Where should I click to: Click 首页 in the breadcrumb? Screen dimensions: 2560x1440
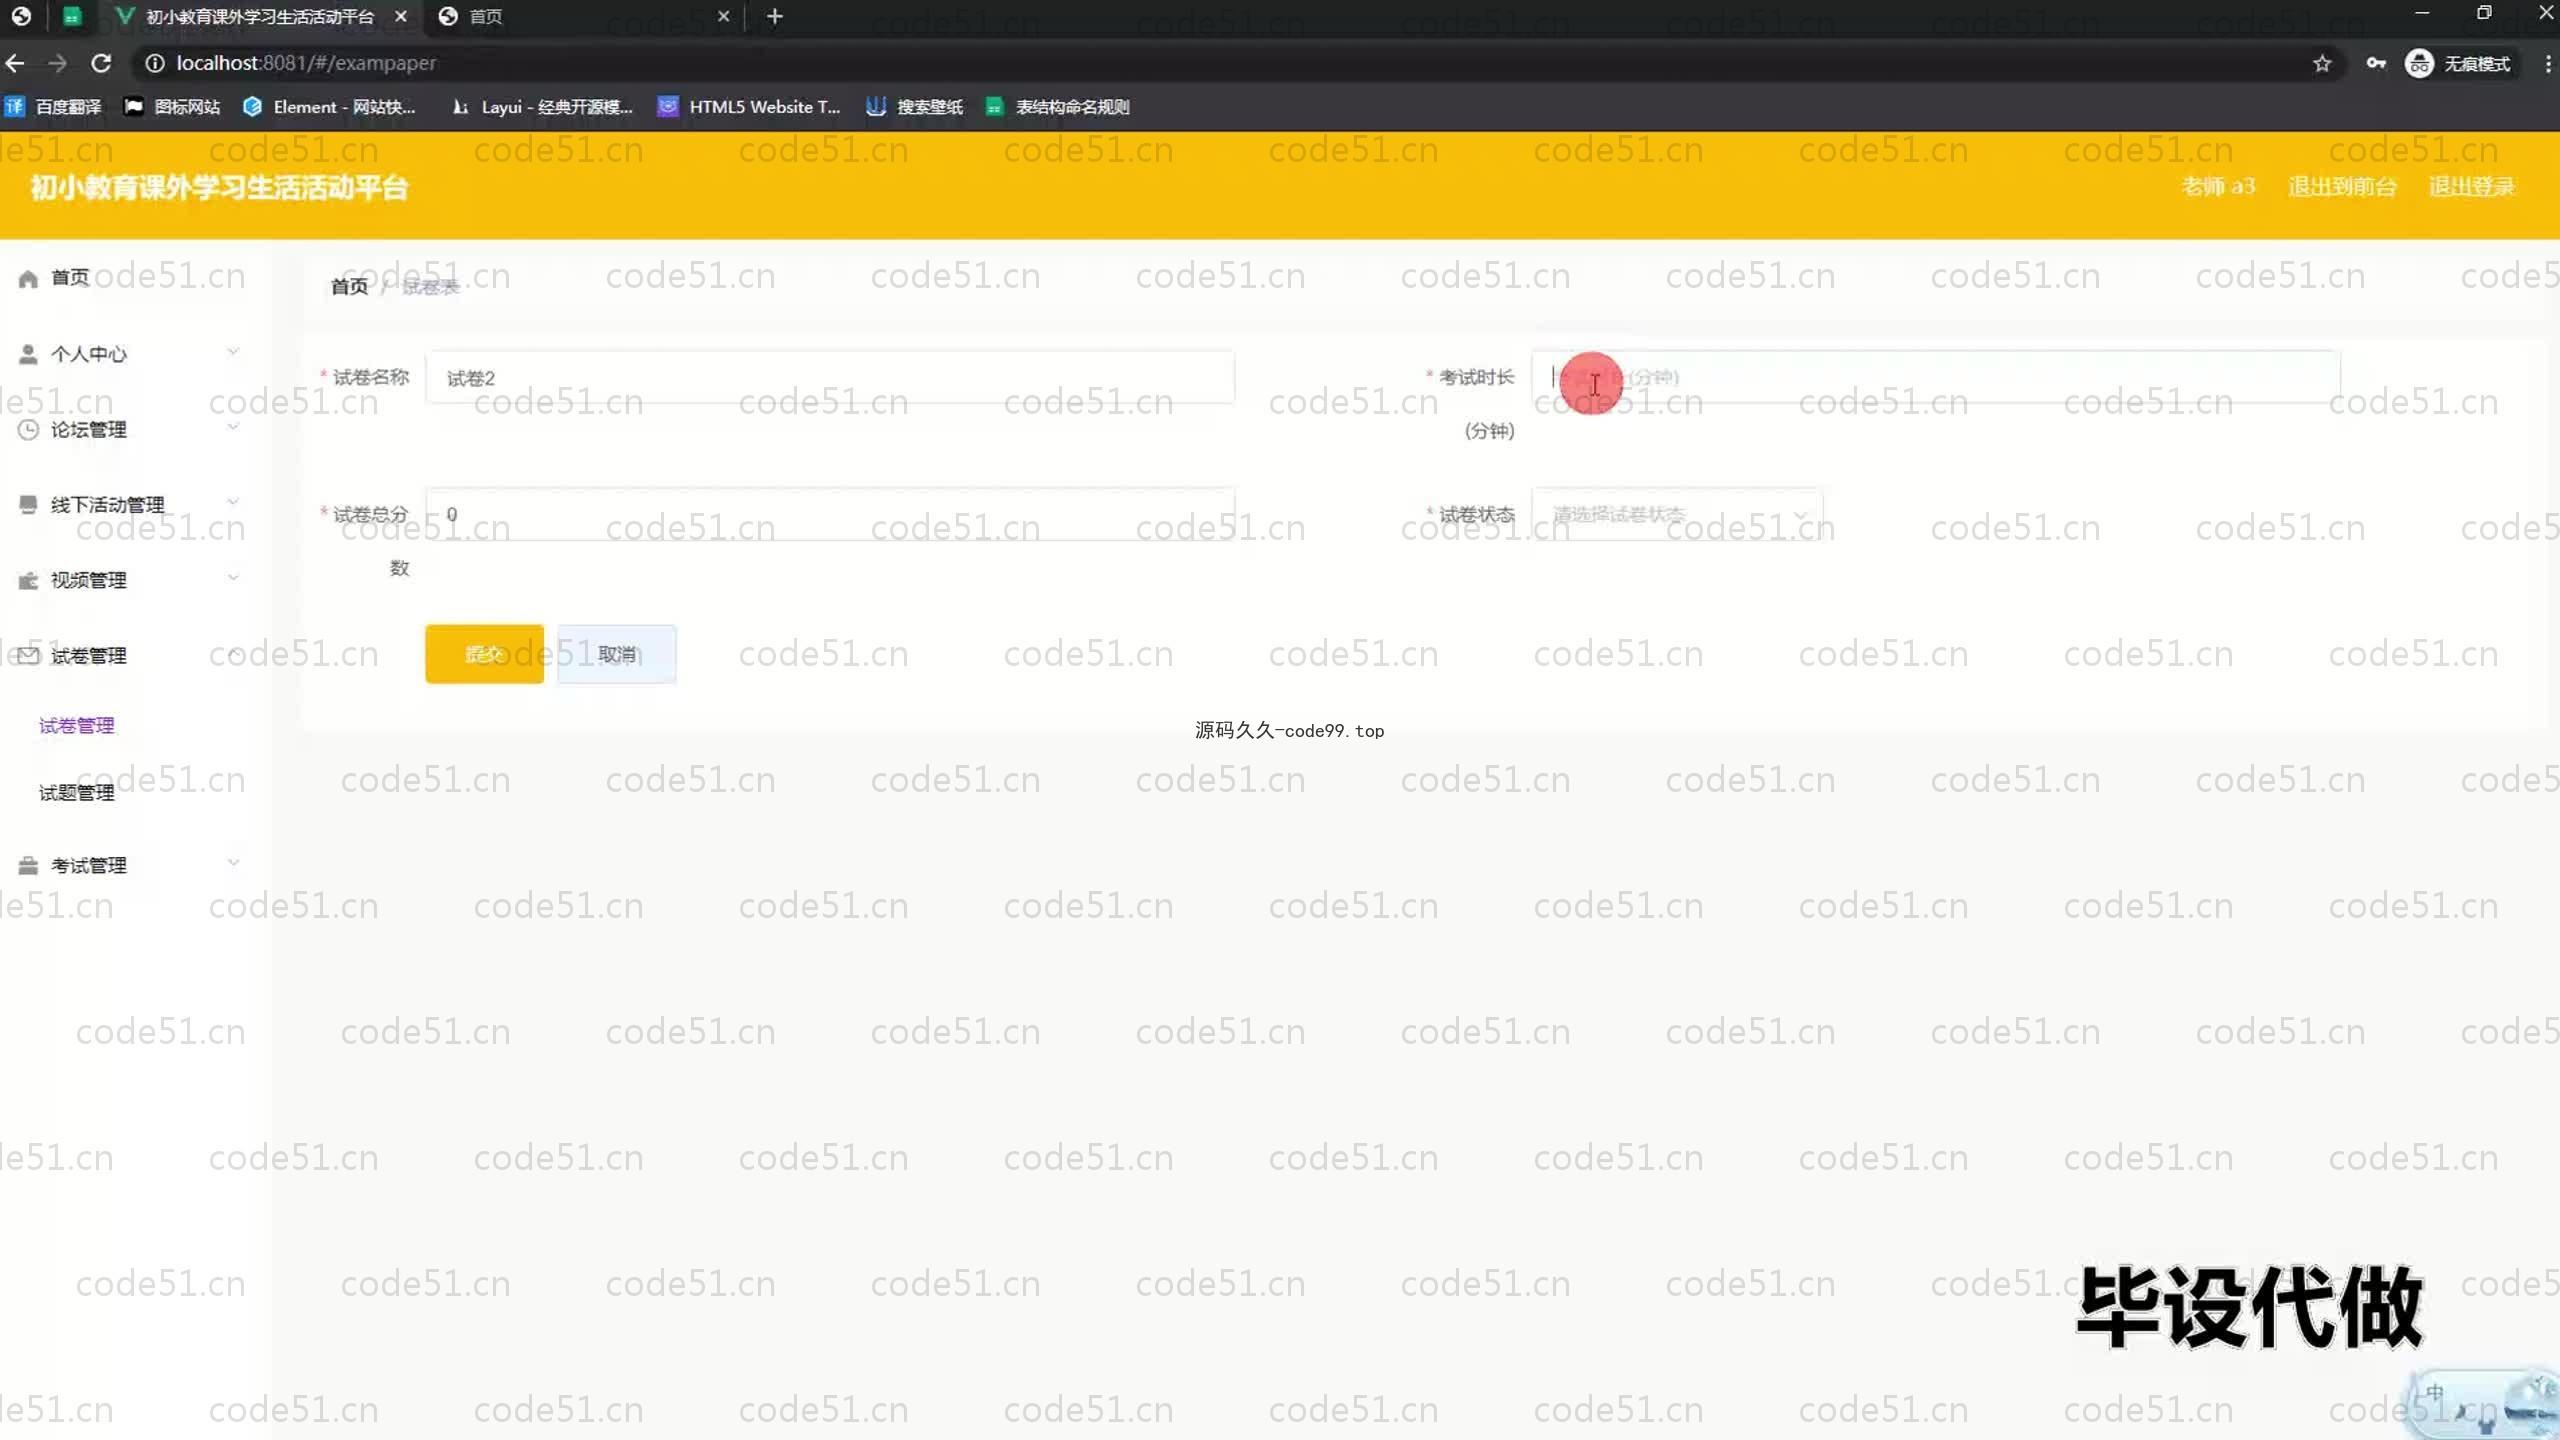(349, 287)
